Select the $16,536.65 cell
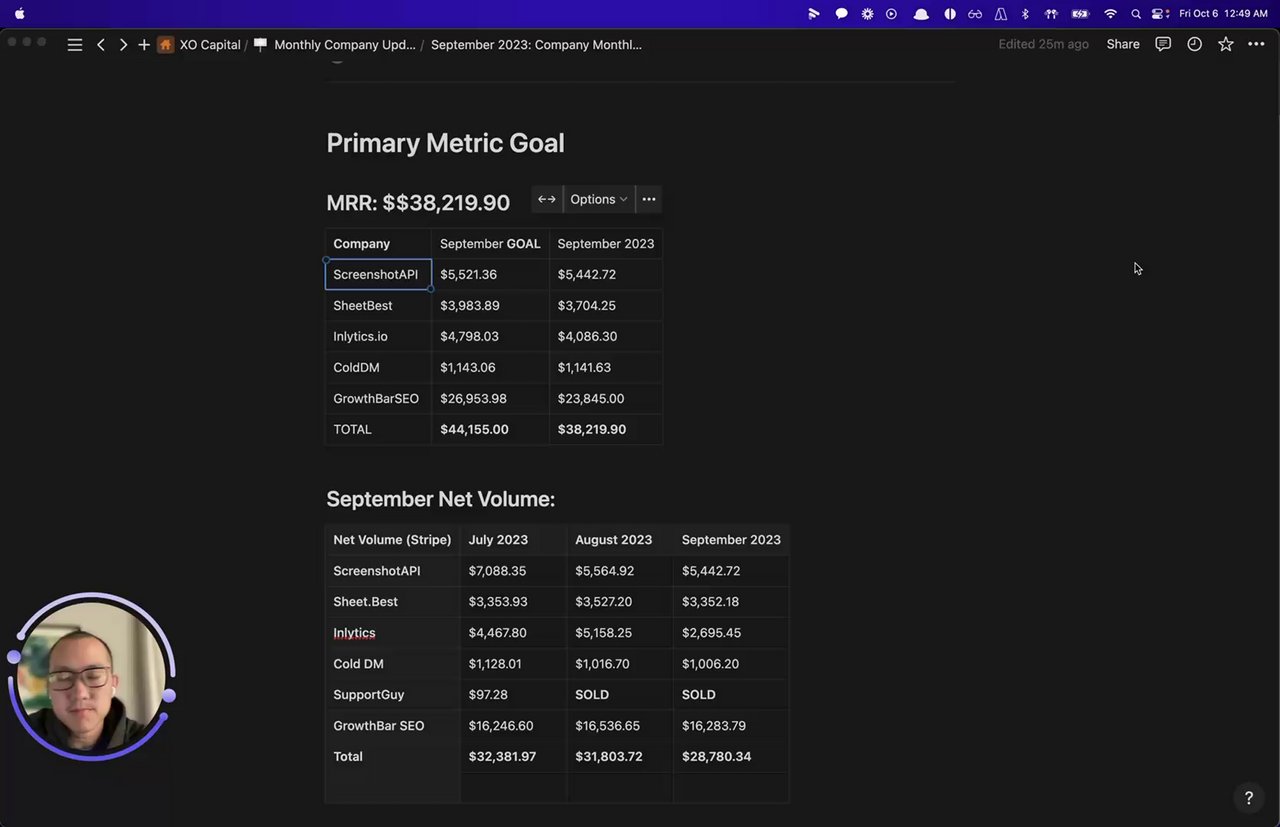Screen dimensions: 1280x827 click(620, 726)
